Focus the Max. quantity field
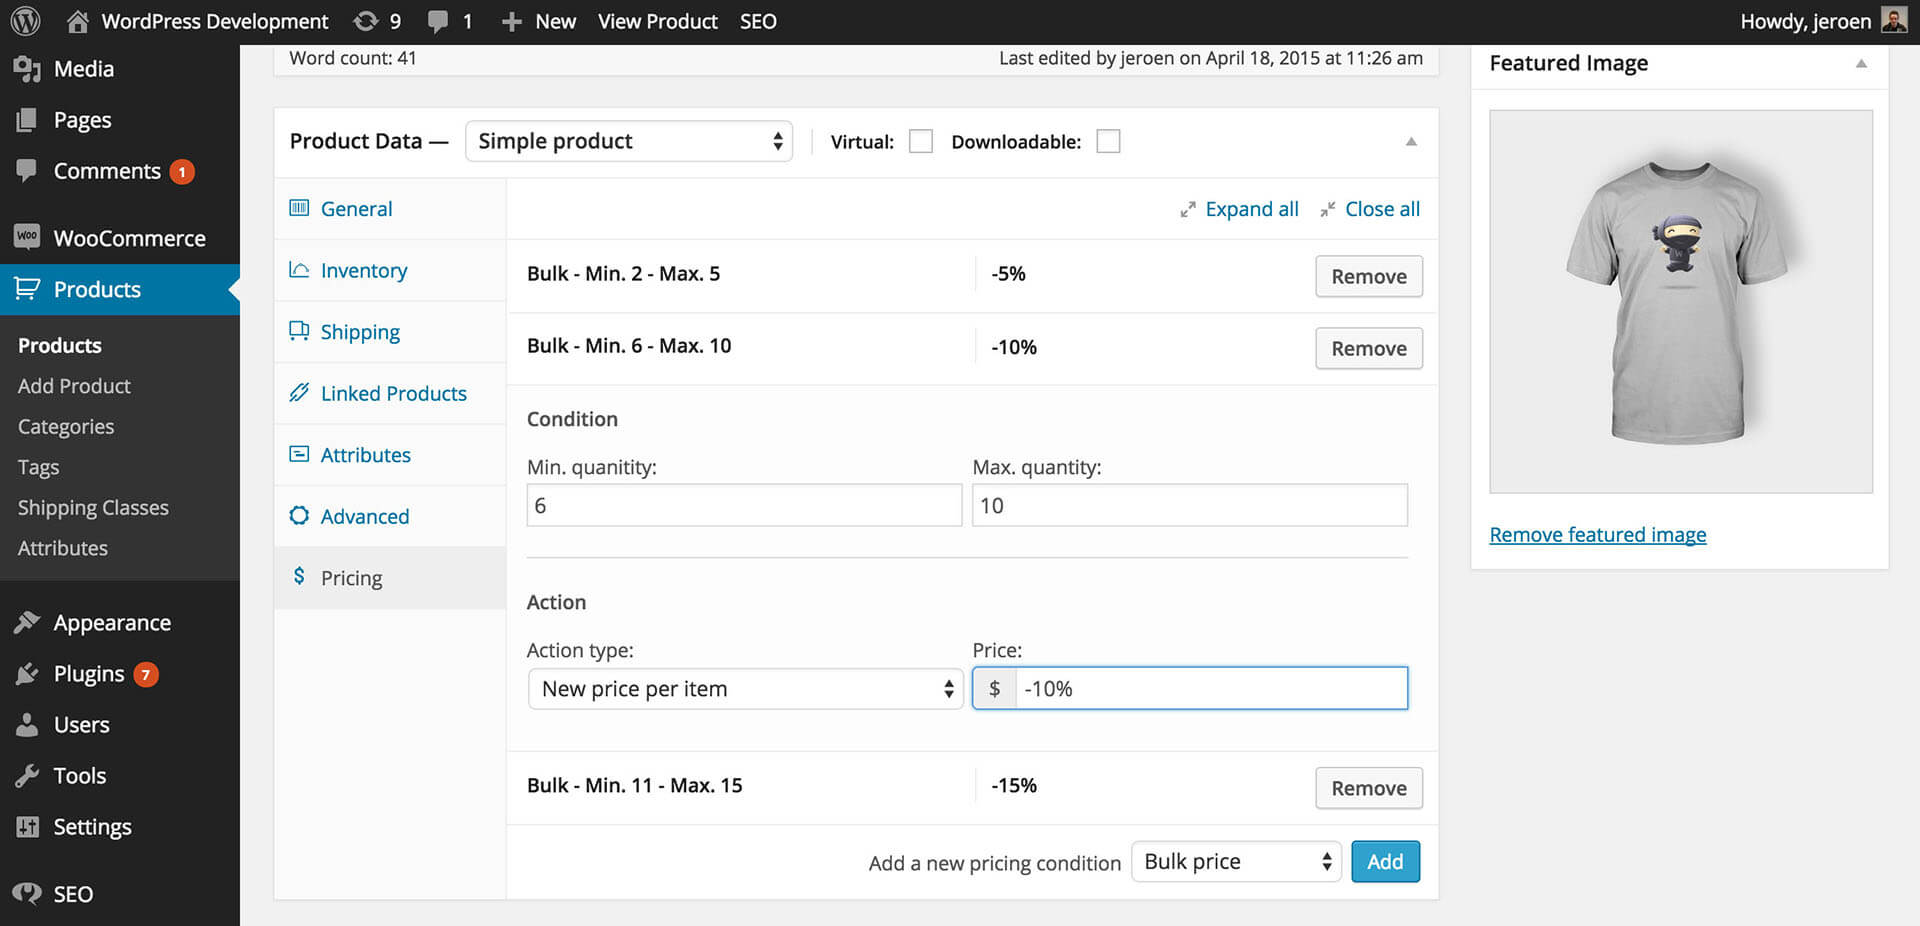1920x926 pixels. pos(1190,505)
